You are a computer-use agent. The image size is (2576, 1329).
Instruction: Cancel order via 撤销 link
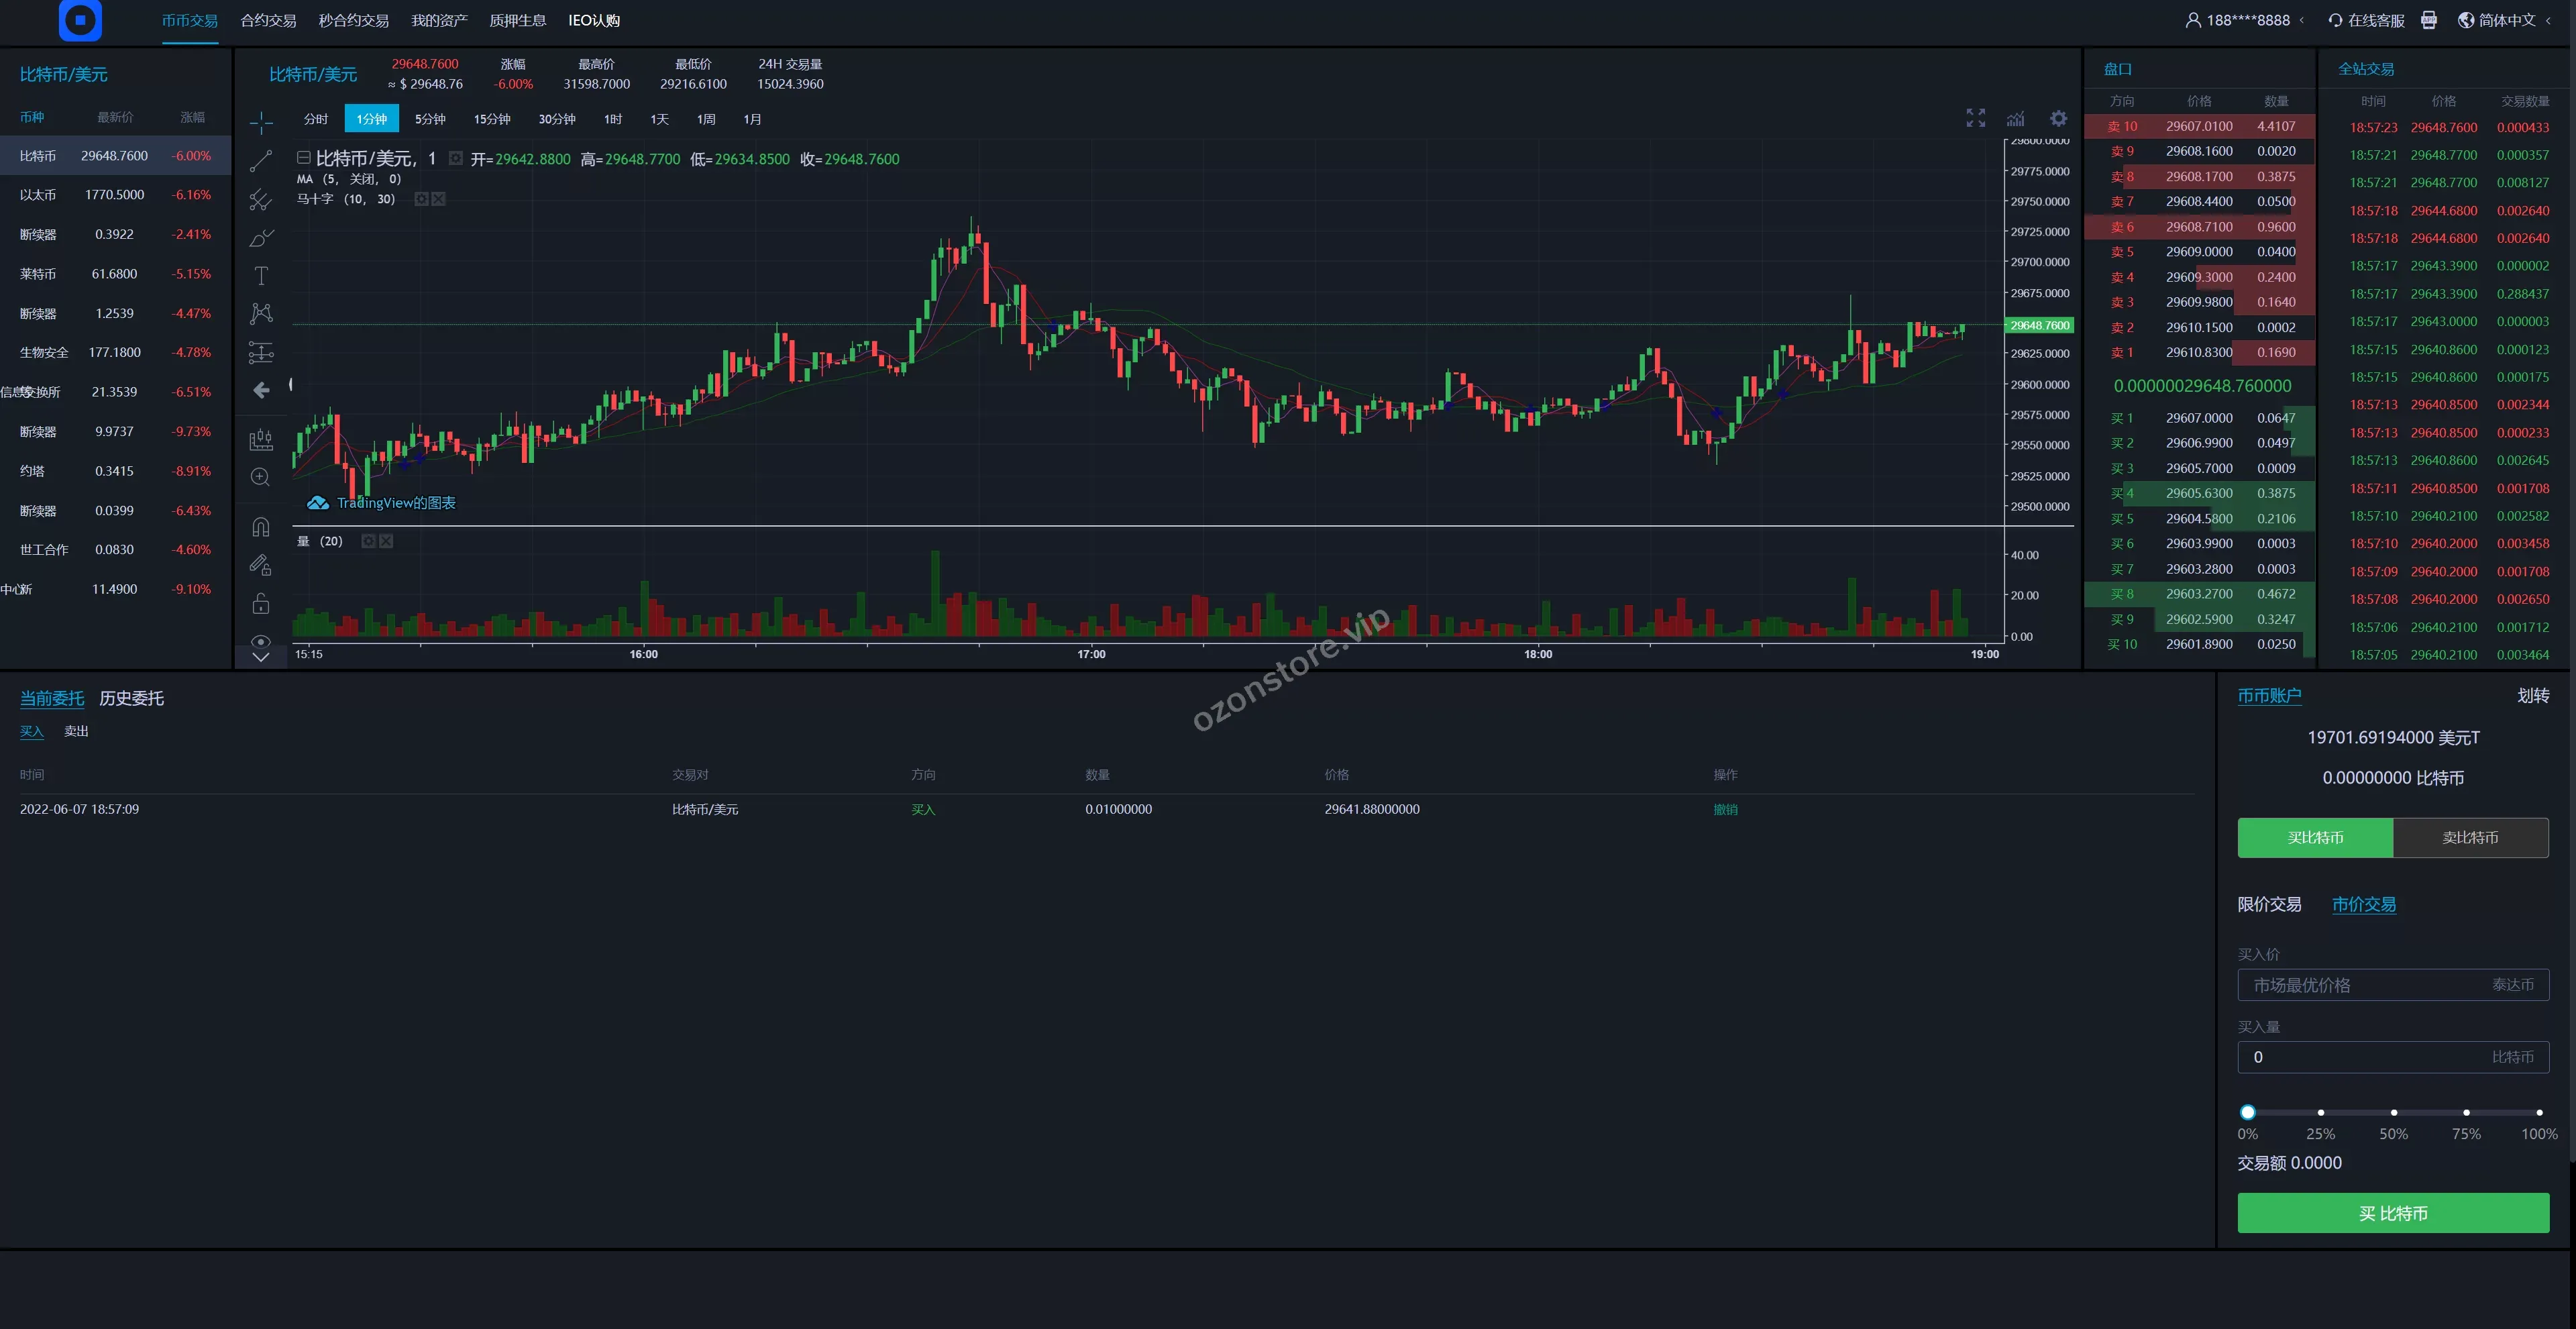(x=1725, y=809)
